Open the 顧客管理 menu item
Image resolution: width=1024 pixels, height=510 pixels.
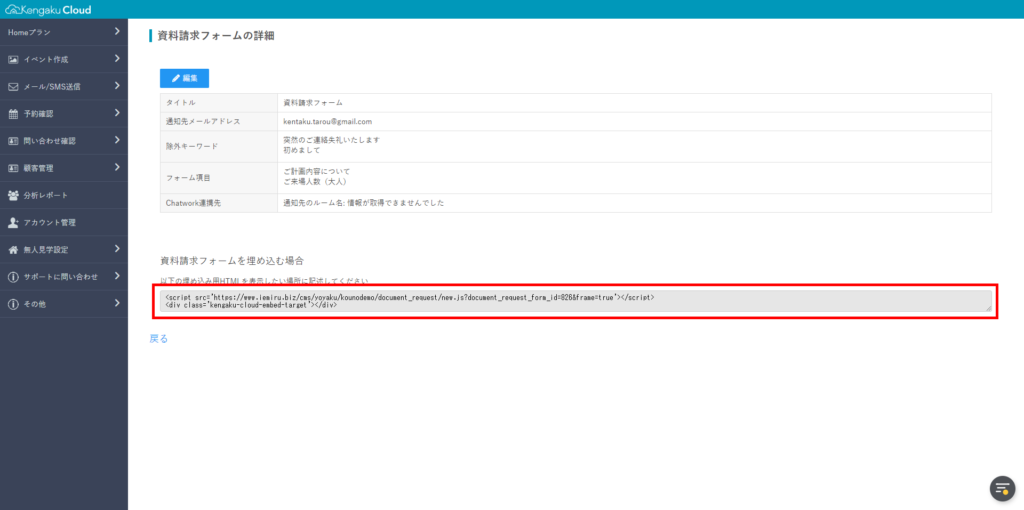(64, 168)
